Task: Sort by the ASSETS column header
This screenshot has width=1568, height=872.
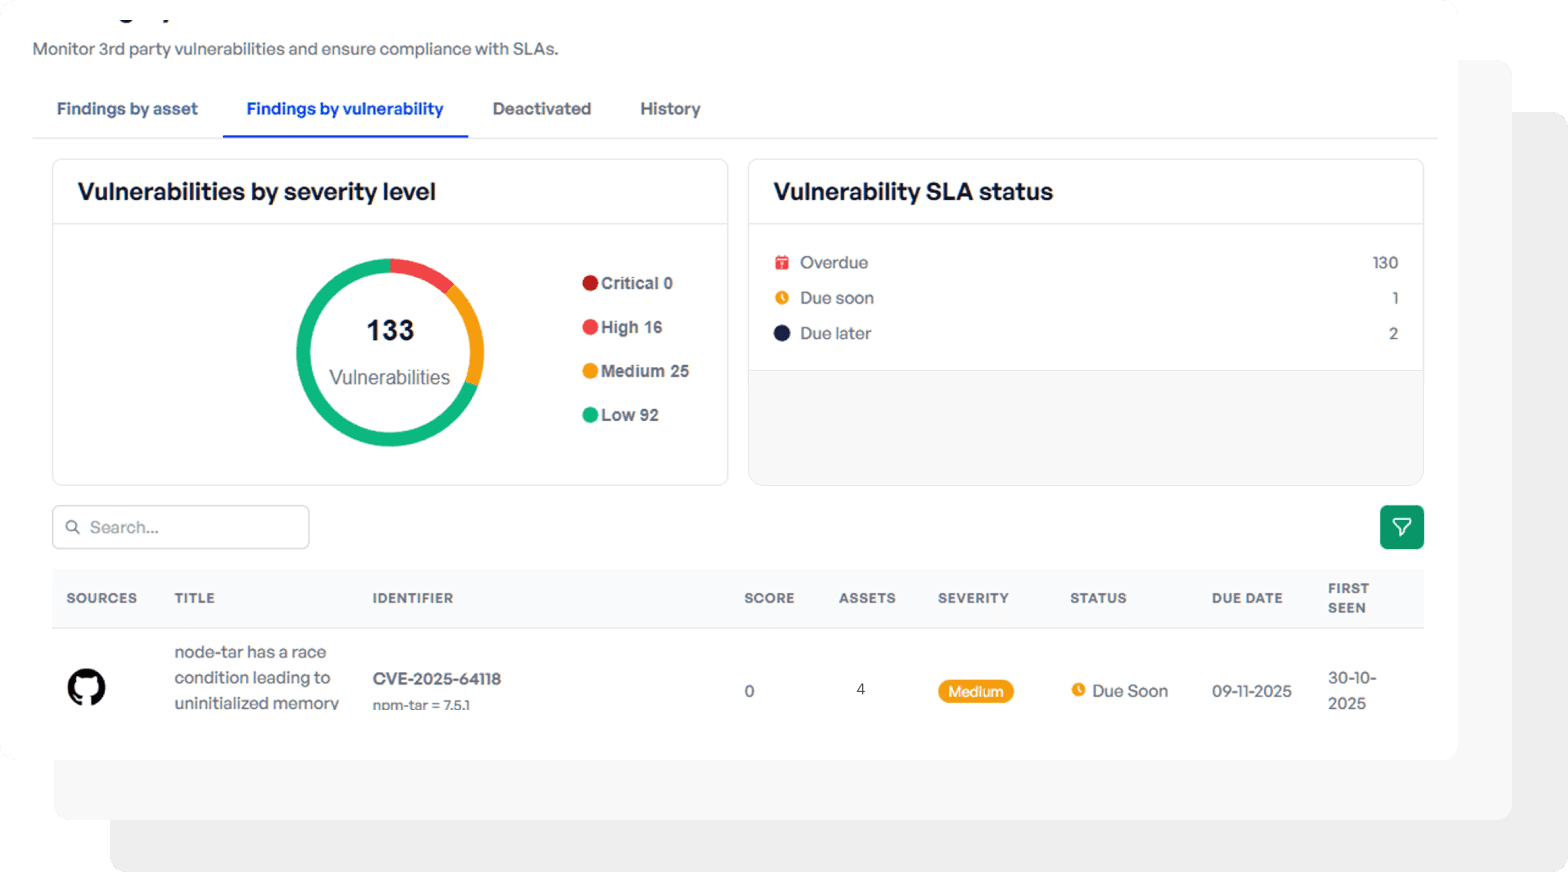Action: click(867, 598)
